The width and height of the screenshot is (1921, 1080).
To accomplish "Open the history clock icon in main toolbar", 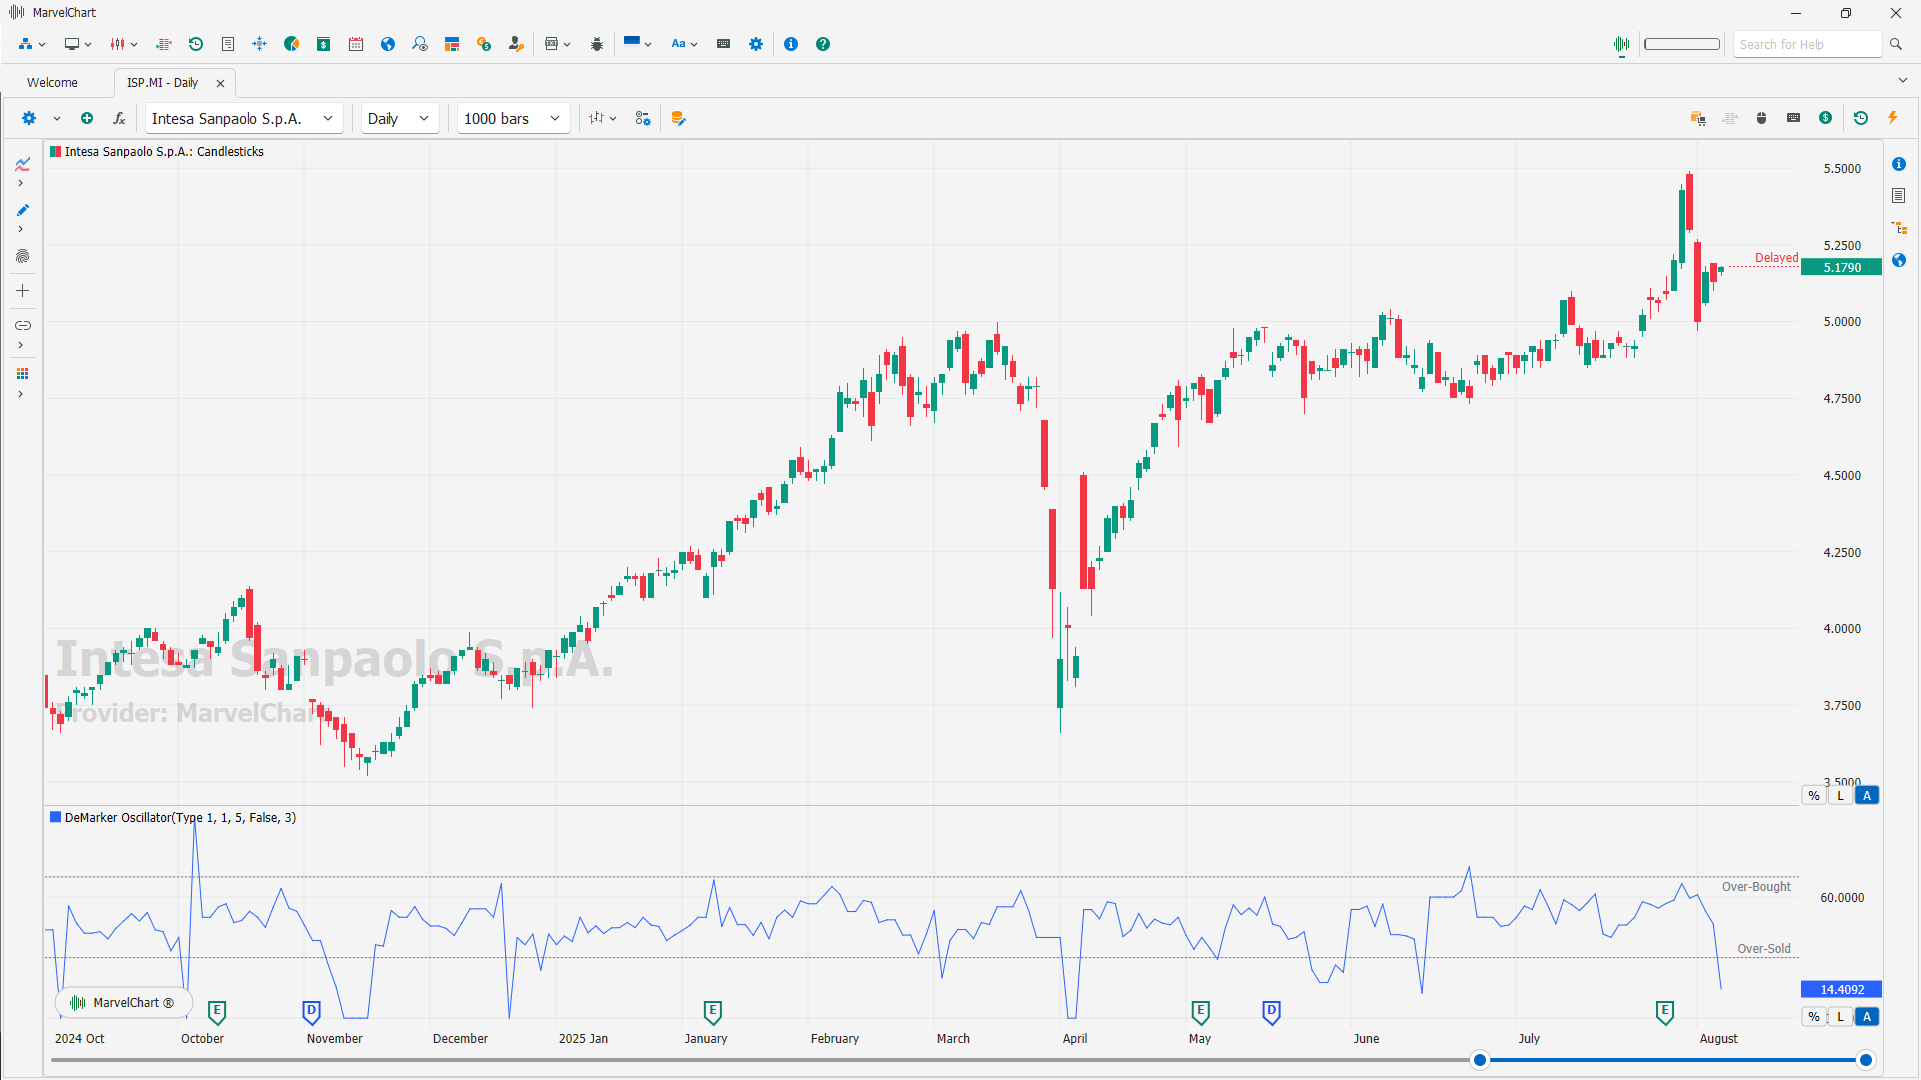I will 196,44.
